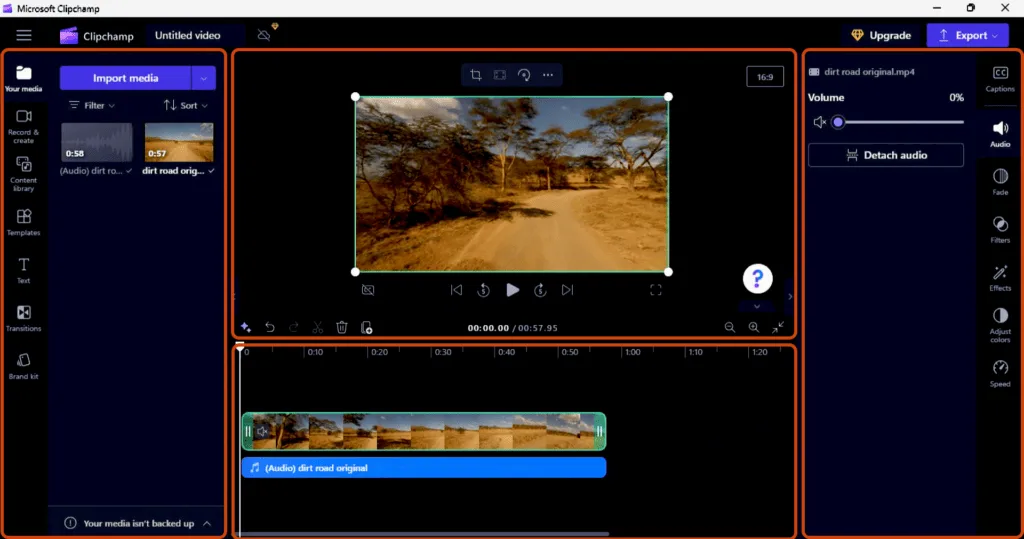This screenshot has height=539, width=1024.
Task: Open Content library tab
Action: (24, 174)
